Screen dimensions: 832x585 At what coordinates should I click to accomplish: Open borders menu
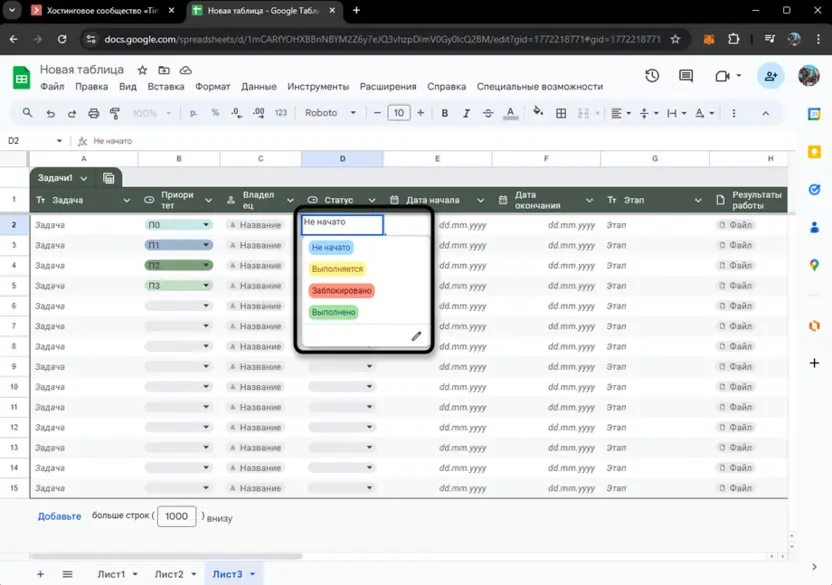[x=561, y=113]
